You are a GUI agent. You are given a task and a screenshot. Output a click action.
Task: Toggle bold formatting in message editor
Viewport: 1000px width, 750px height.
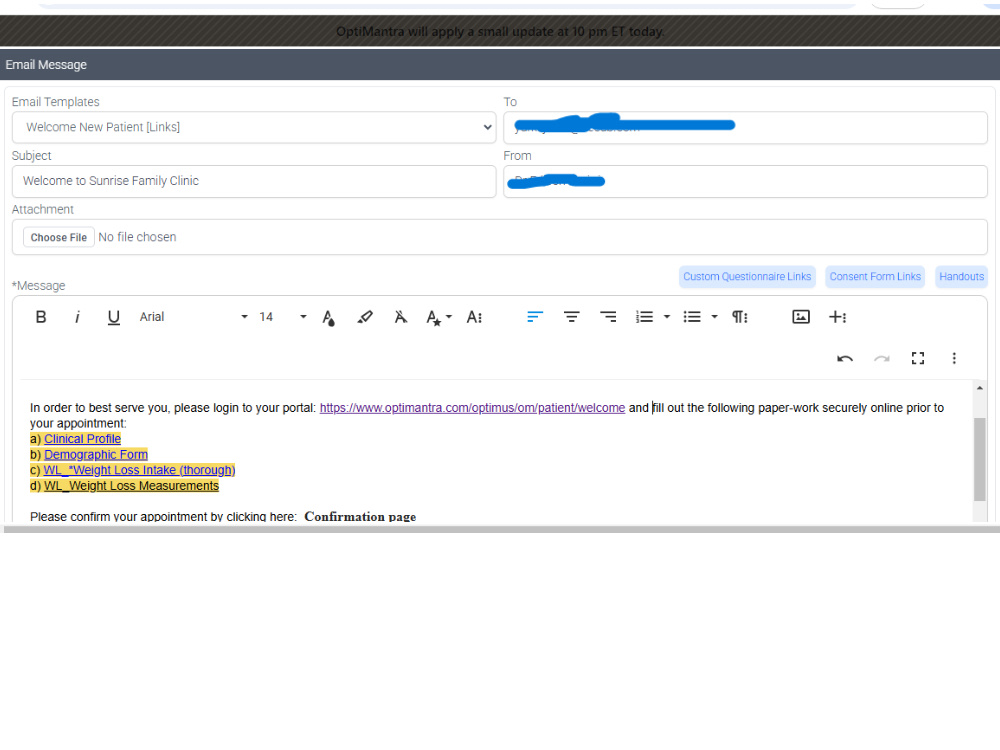pos(41,317)
